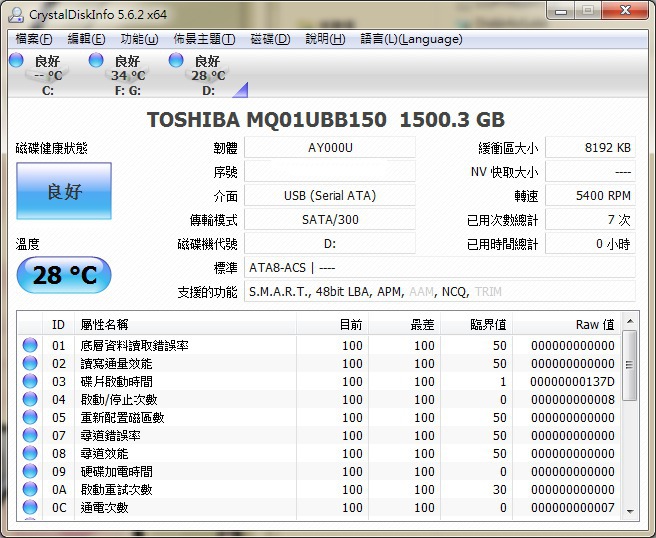
Task: Click the 最差 column header
Action: point(405,324)
